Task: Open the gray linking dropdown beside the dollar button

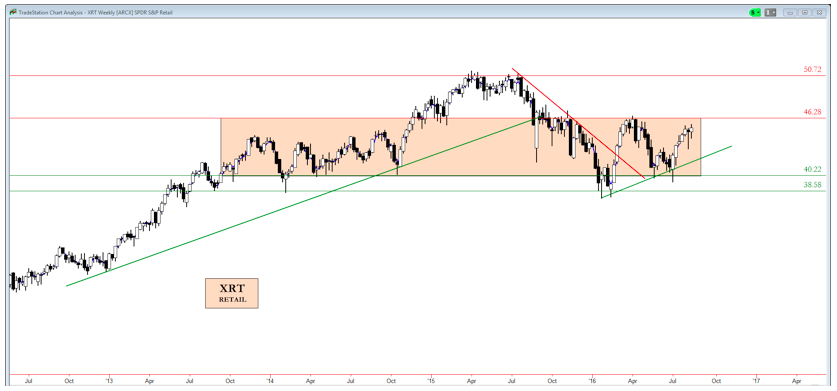Action: (770, 12)
